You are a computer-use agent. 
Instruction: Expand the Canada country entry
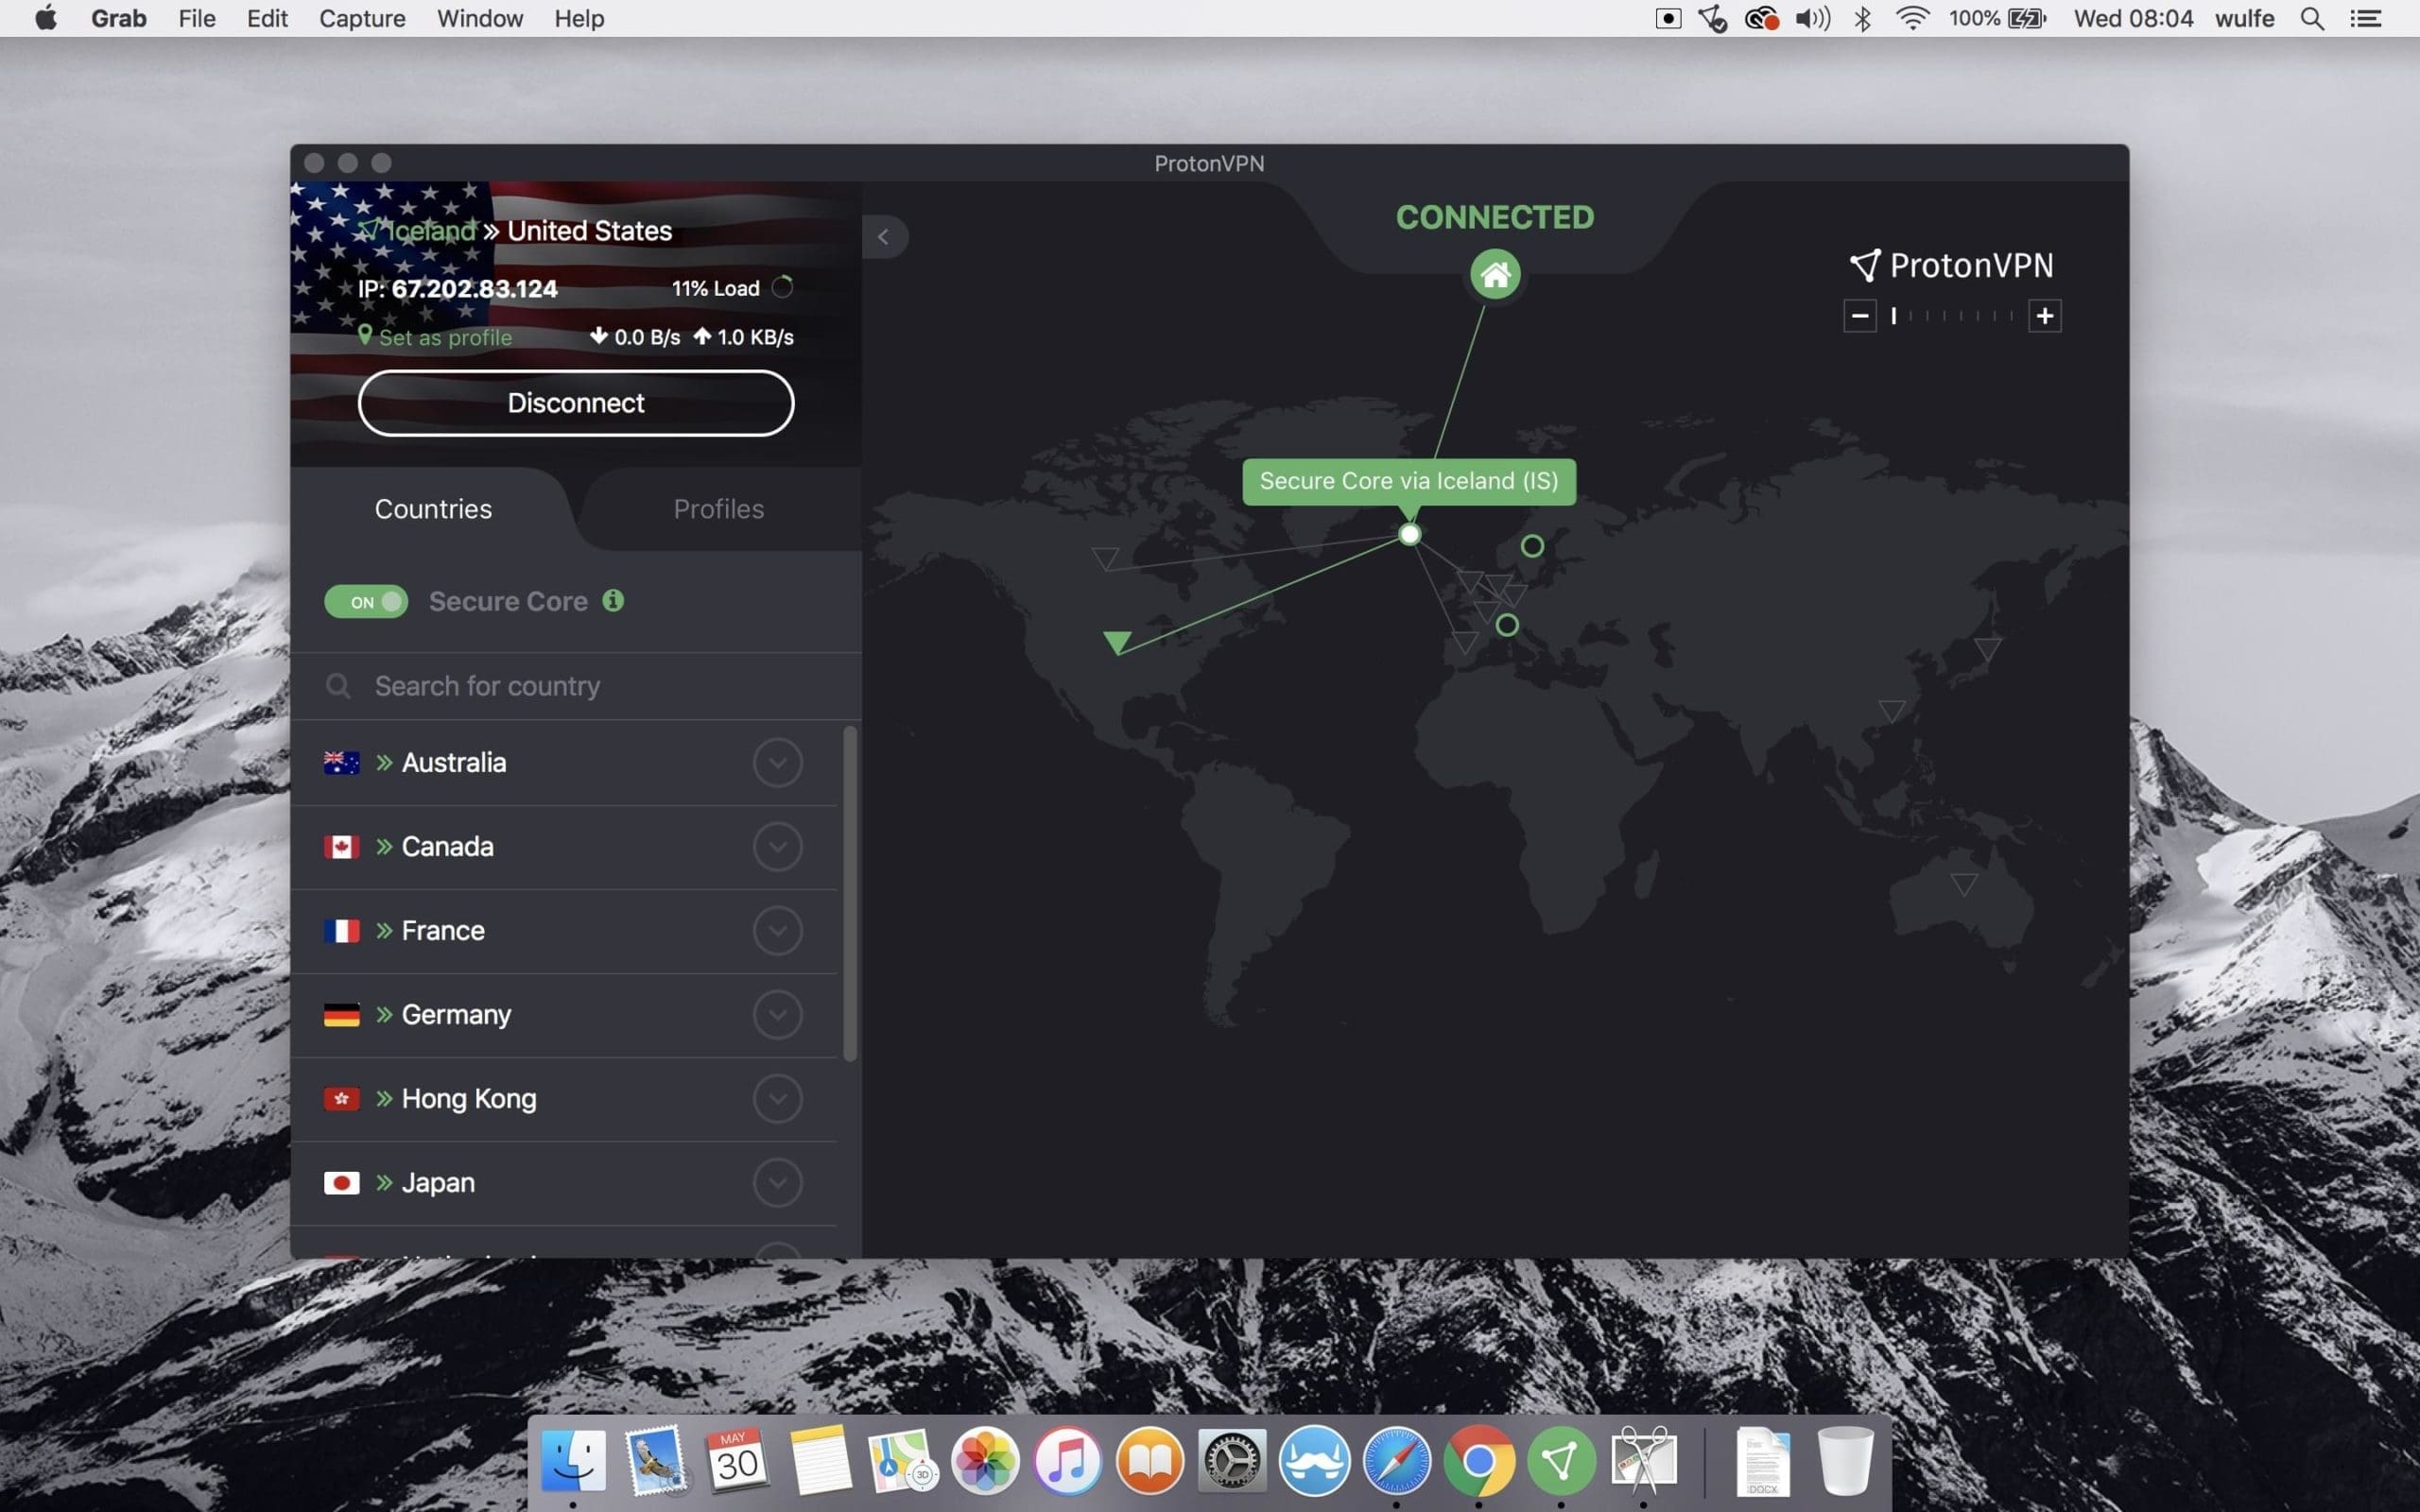pos(777,847)
